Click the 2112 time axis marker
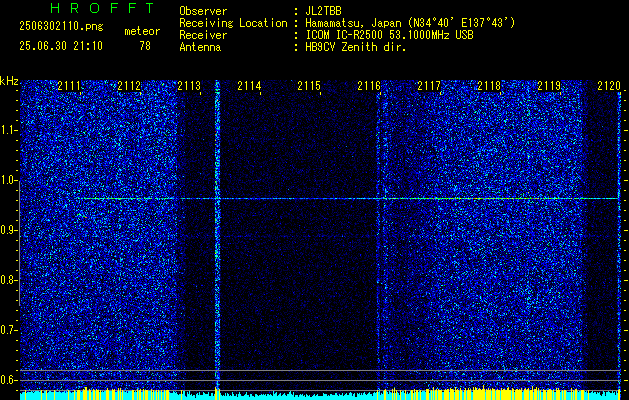This screenshot has height=400, width=629. point(130,86)
